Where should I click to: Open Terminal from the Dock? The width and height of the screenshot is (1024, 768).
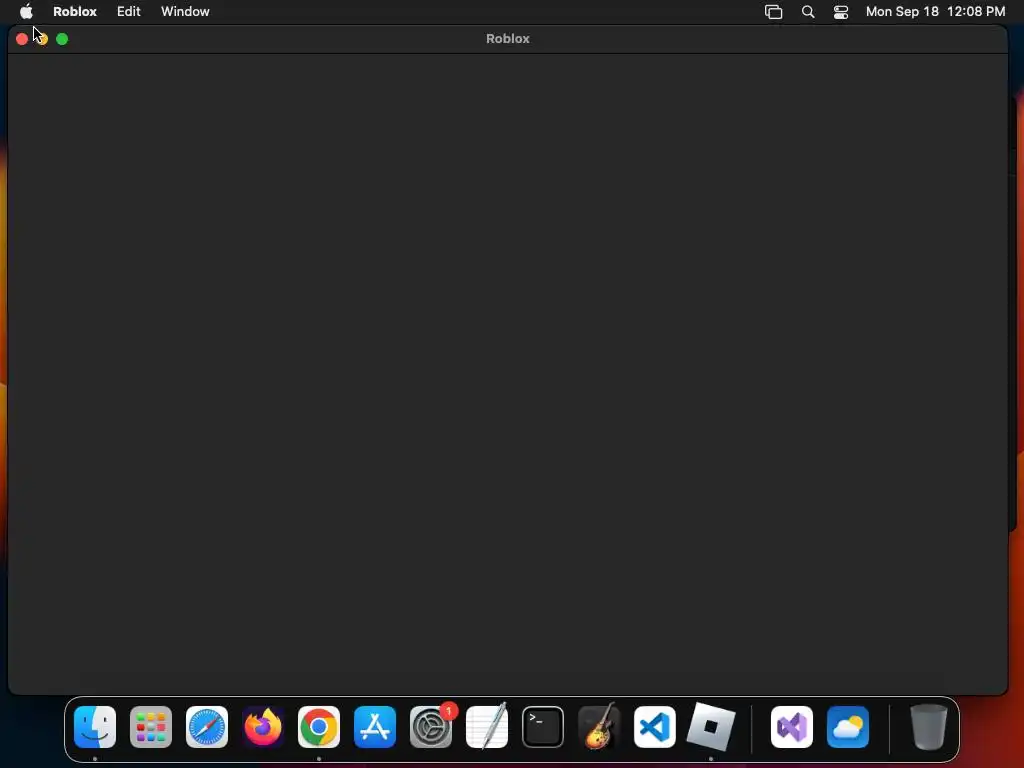coord(543,727)
